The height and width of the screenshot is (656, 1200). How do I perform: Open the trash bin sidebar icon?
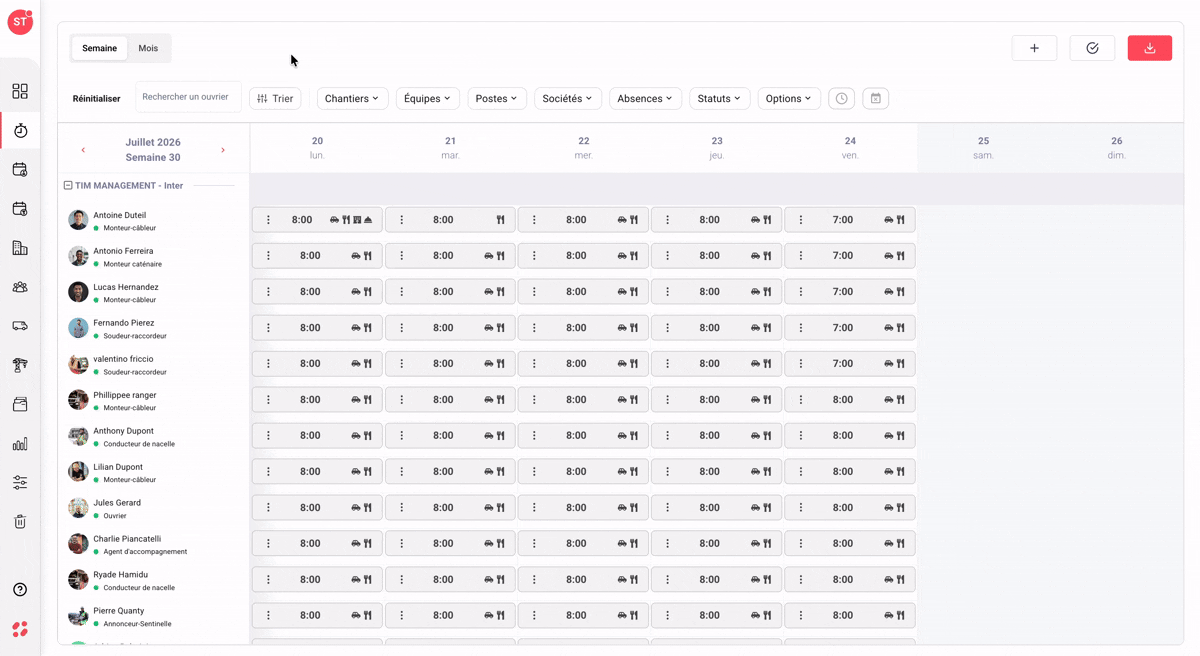(x=20, y=521)
